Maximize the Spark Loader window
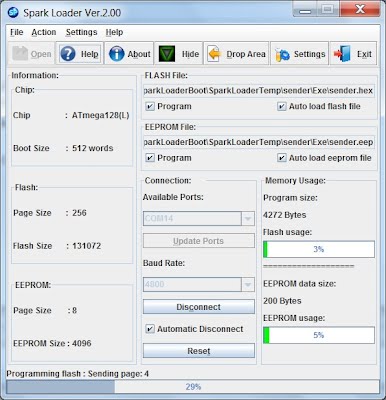This screenshot has height=400, width=386. pos(328,9)
